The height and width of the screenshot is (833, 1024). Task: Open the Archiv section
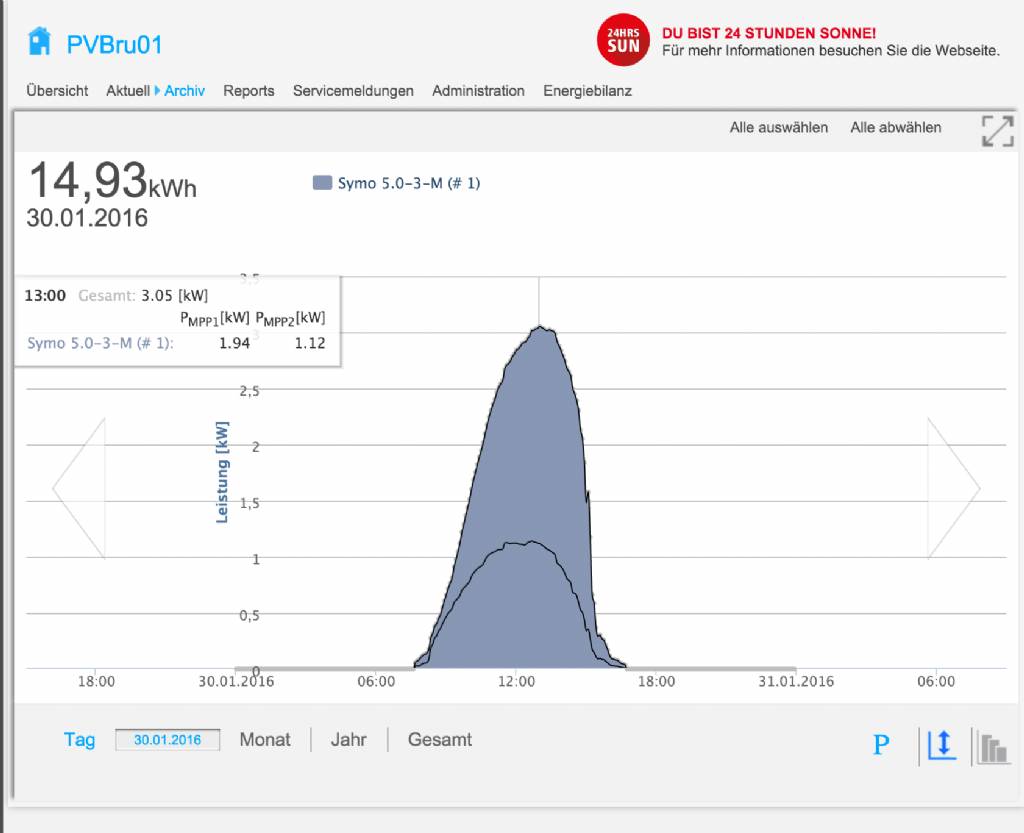click(x=185, y=91)
